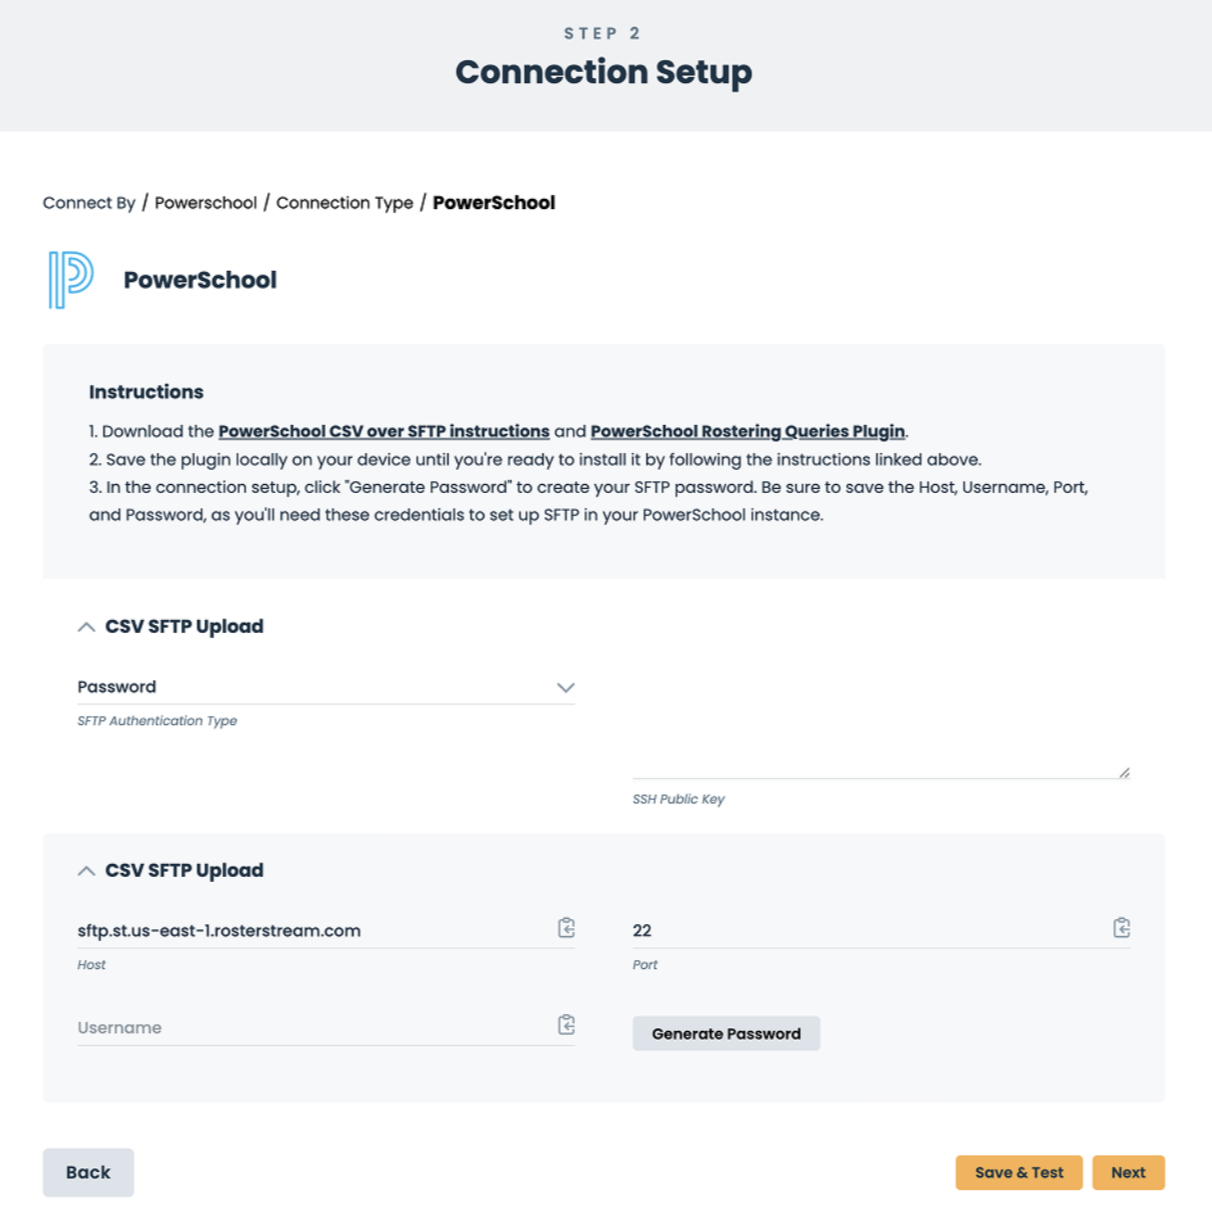Go to Connection Type breadcrumb

(x=344, y=203)
